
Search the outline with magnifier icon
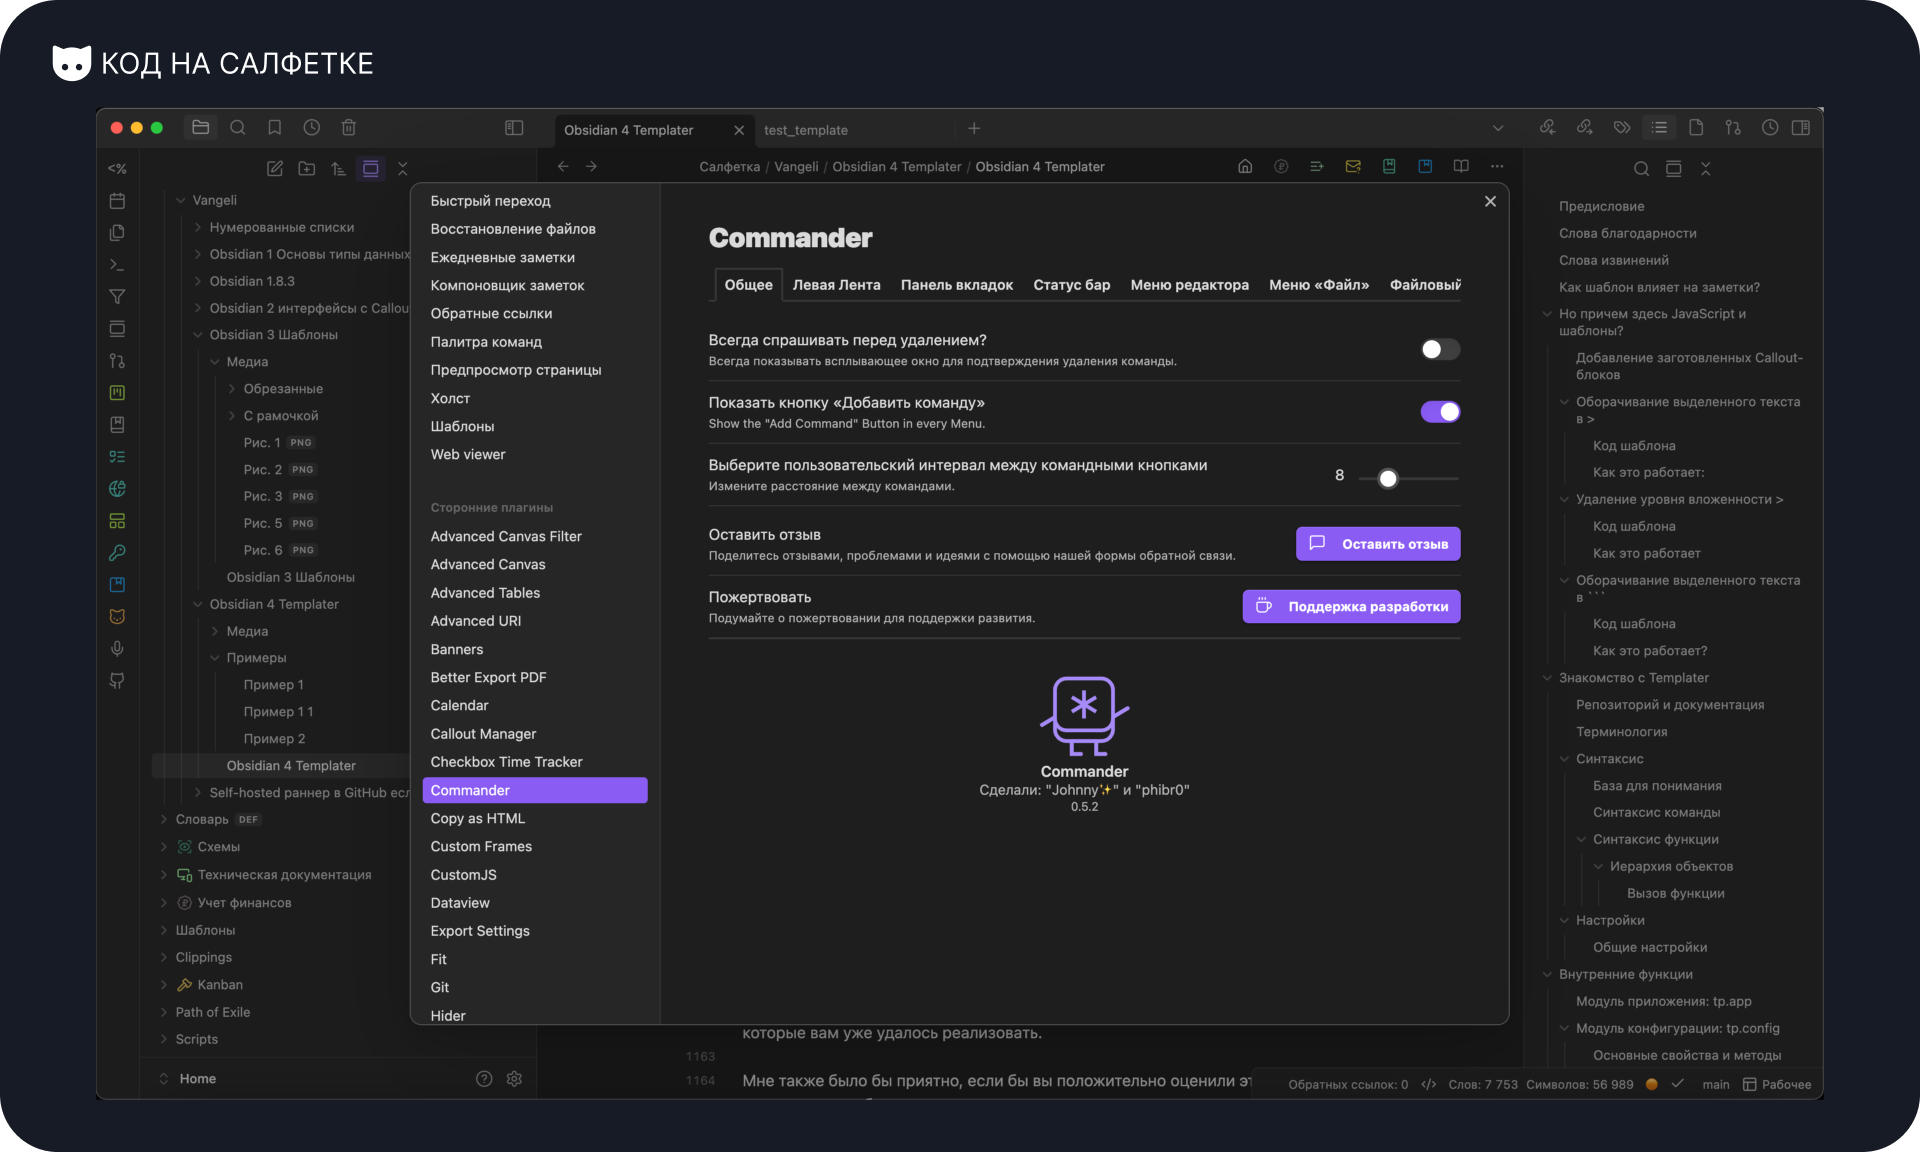pos(1641,169)
